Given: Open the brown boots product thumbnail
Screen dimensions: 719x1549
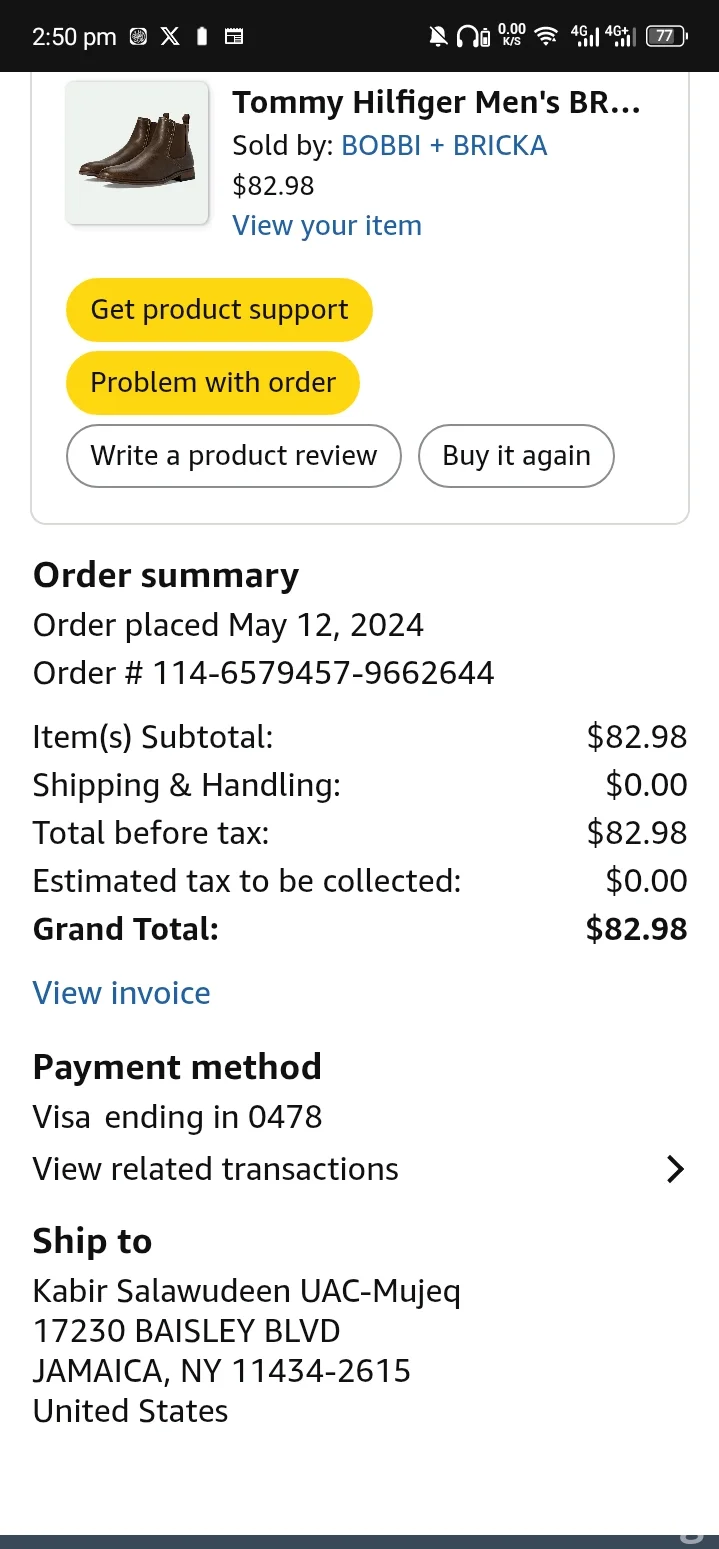Looking at the screenshot, I should [137, 153].
